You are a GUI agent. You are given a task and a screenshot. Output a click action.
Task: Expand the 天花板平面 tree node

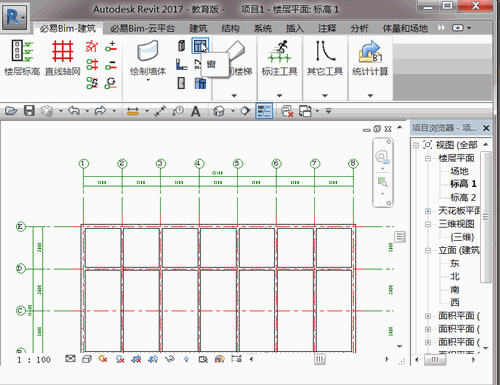[428, 211]
